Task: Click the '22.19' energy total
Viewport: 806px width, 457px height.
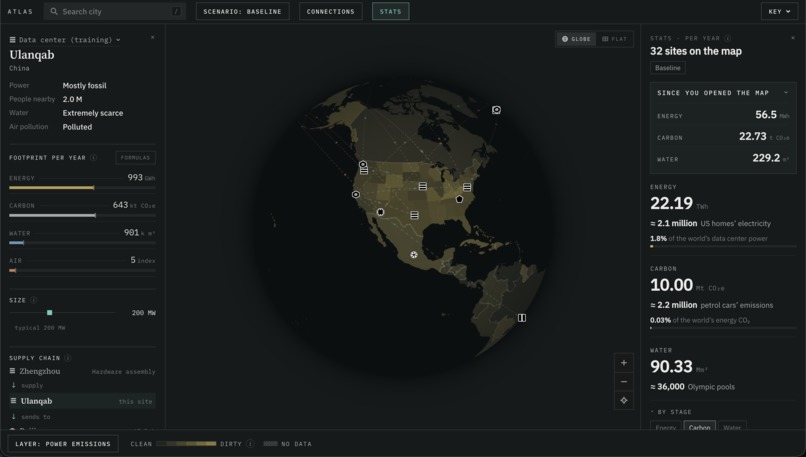Action: [x=671, y=203]
